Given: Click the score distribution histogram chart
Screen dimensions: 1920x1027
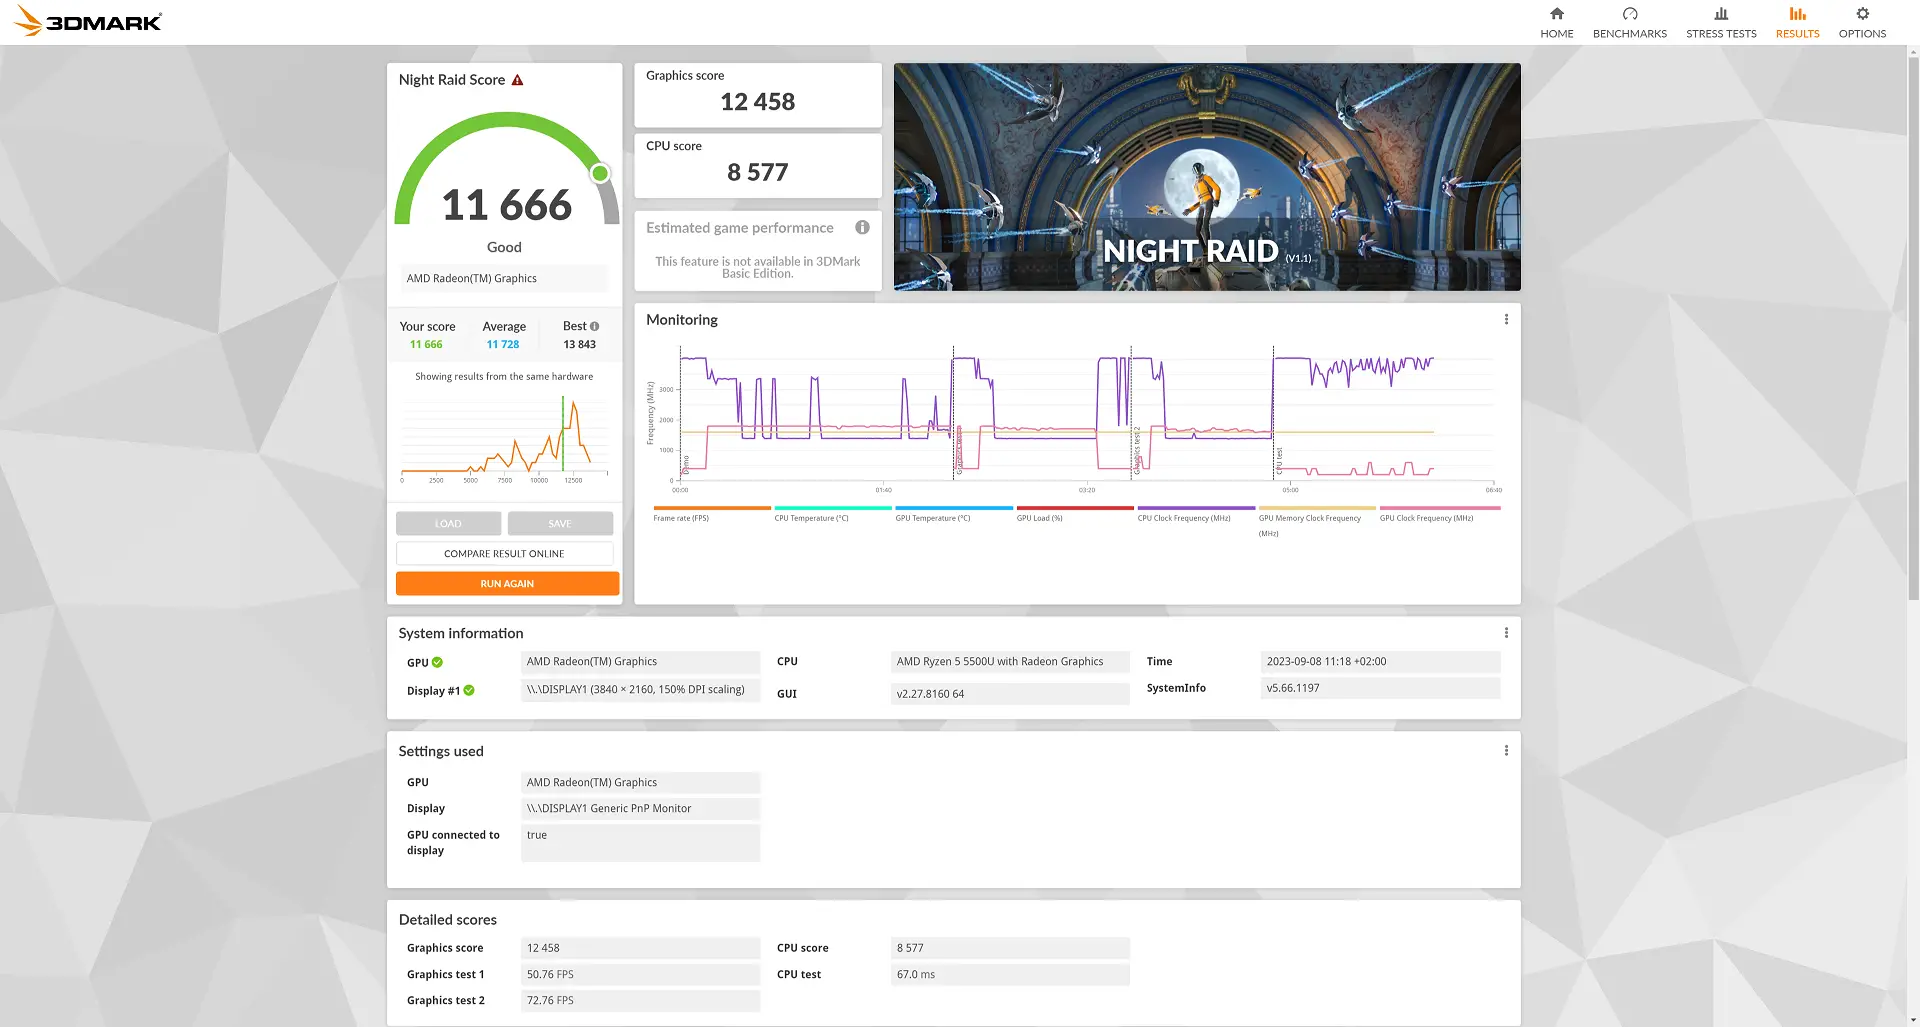Looking at the screenshot, I should (x=504, y=436).
